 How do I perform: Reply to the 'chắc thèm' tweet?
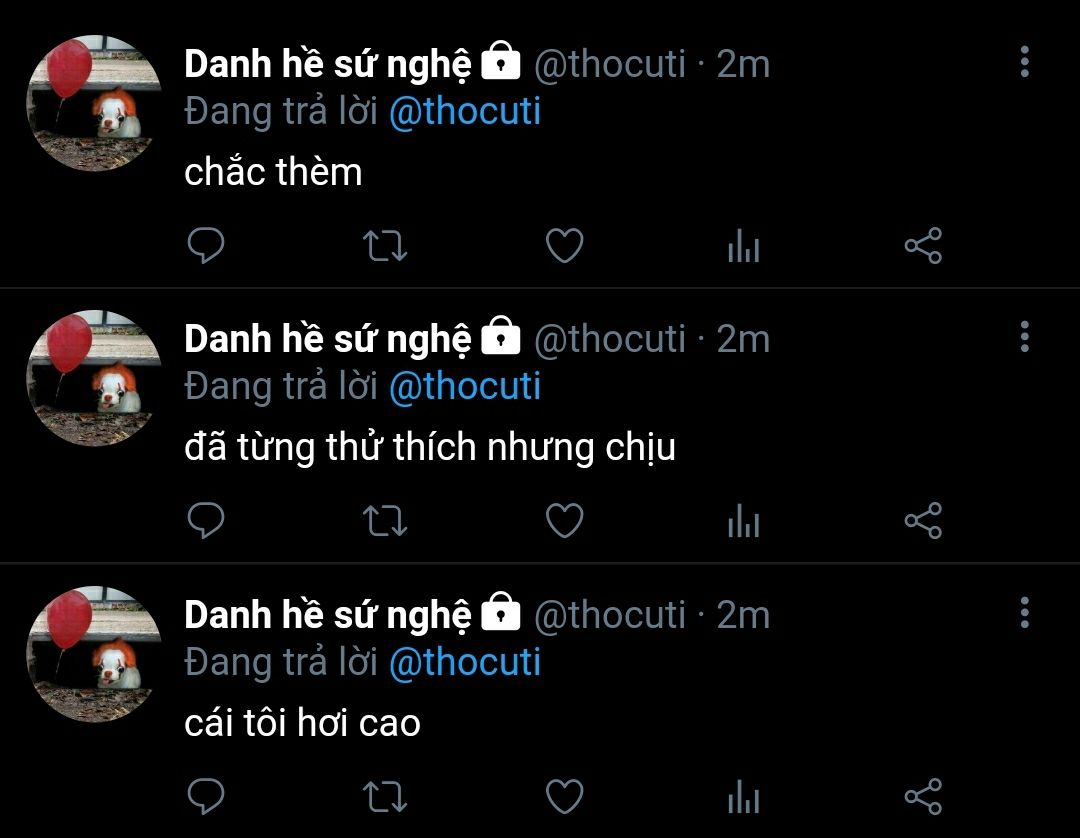pos(206,245)
